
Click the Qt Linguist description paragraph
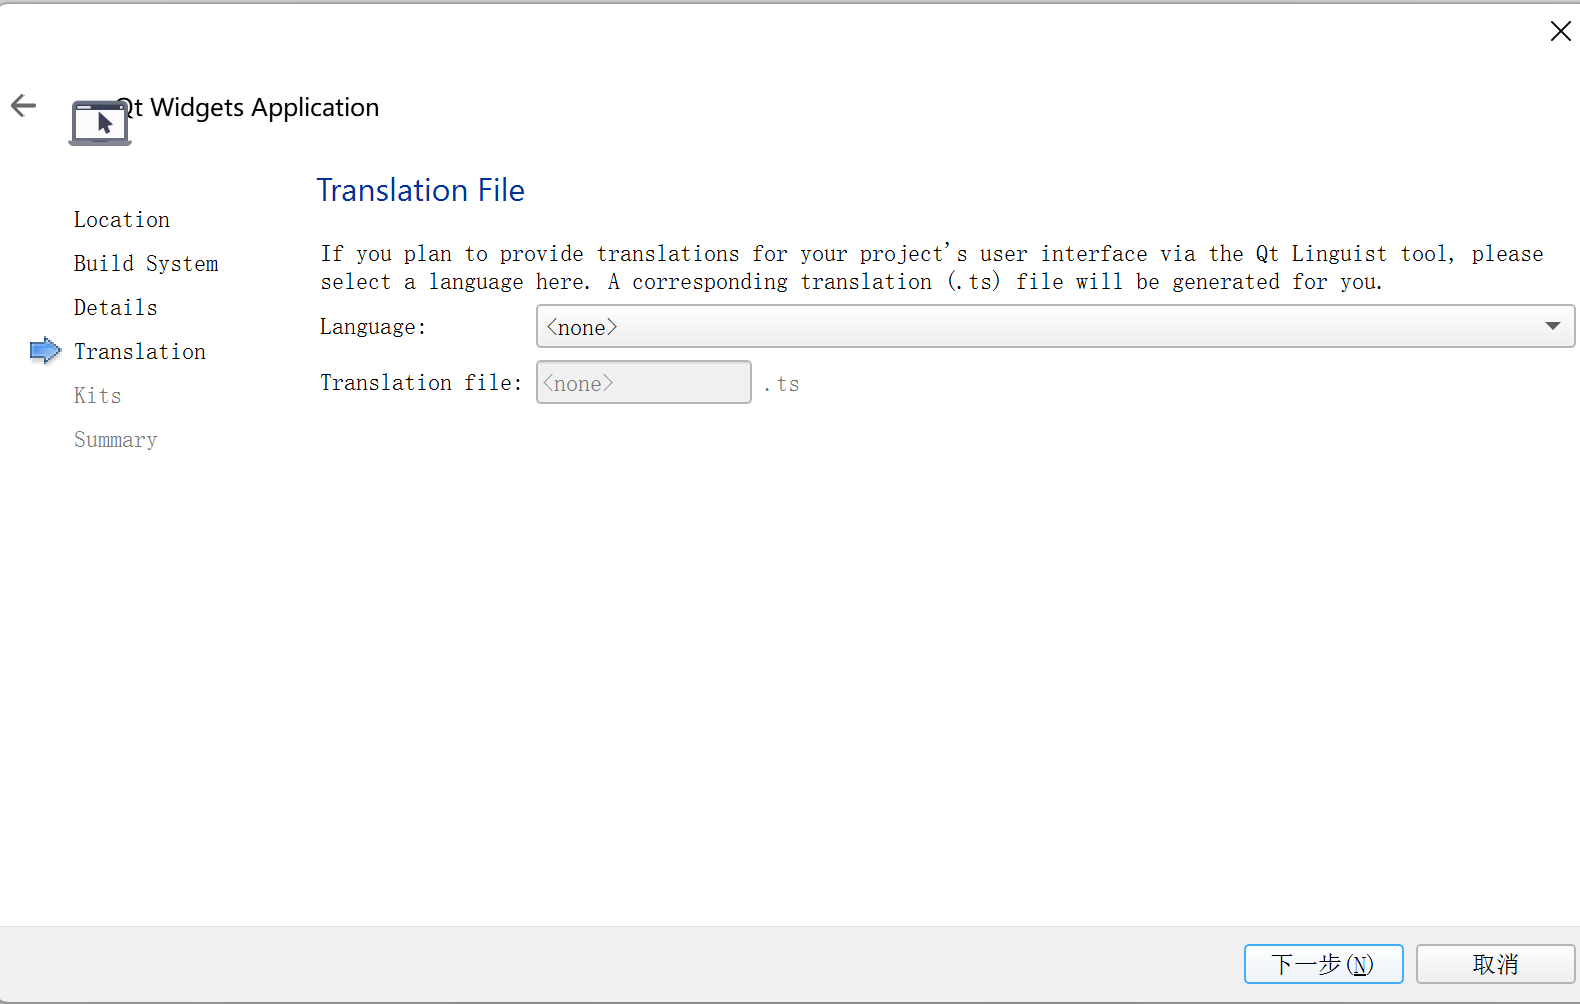[932, 267]
